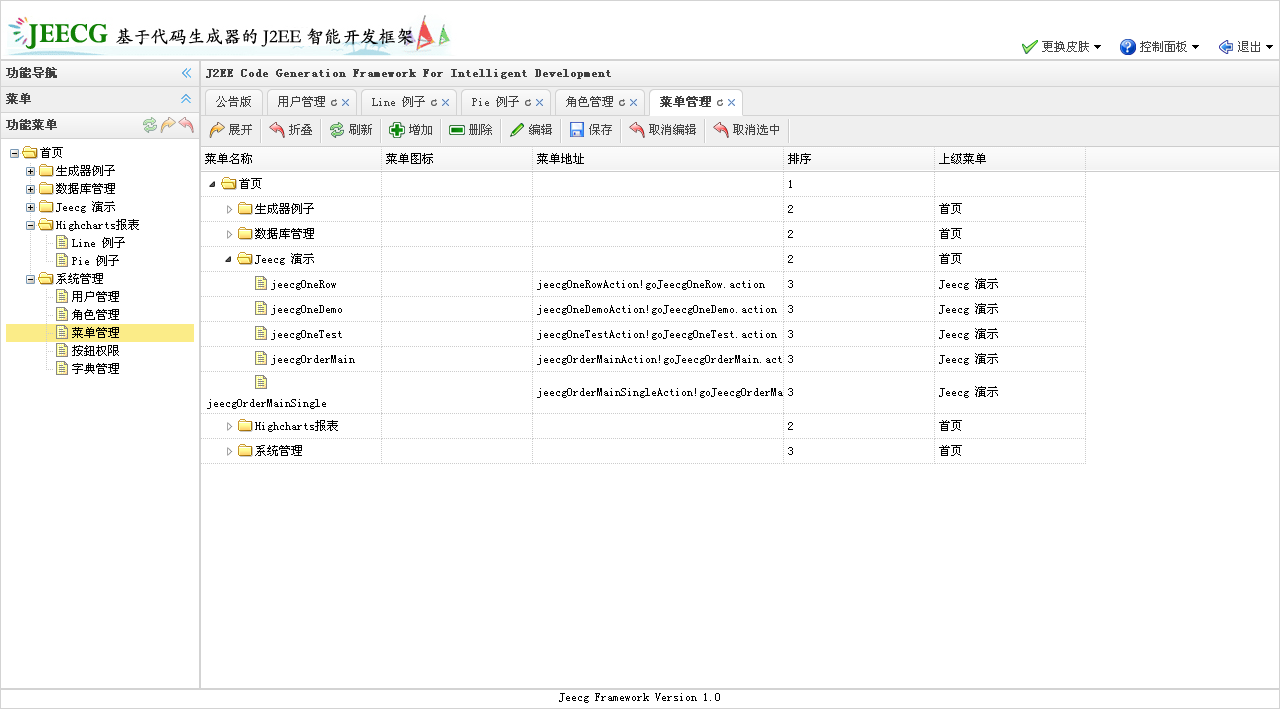This screenshot has height=709, width=1280.
Task: Click the 展开 (expand) toolbar button
Action: click(231, 130)
